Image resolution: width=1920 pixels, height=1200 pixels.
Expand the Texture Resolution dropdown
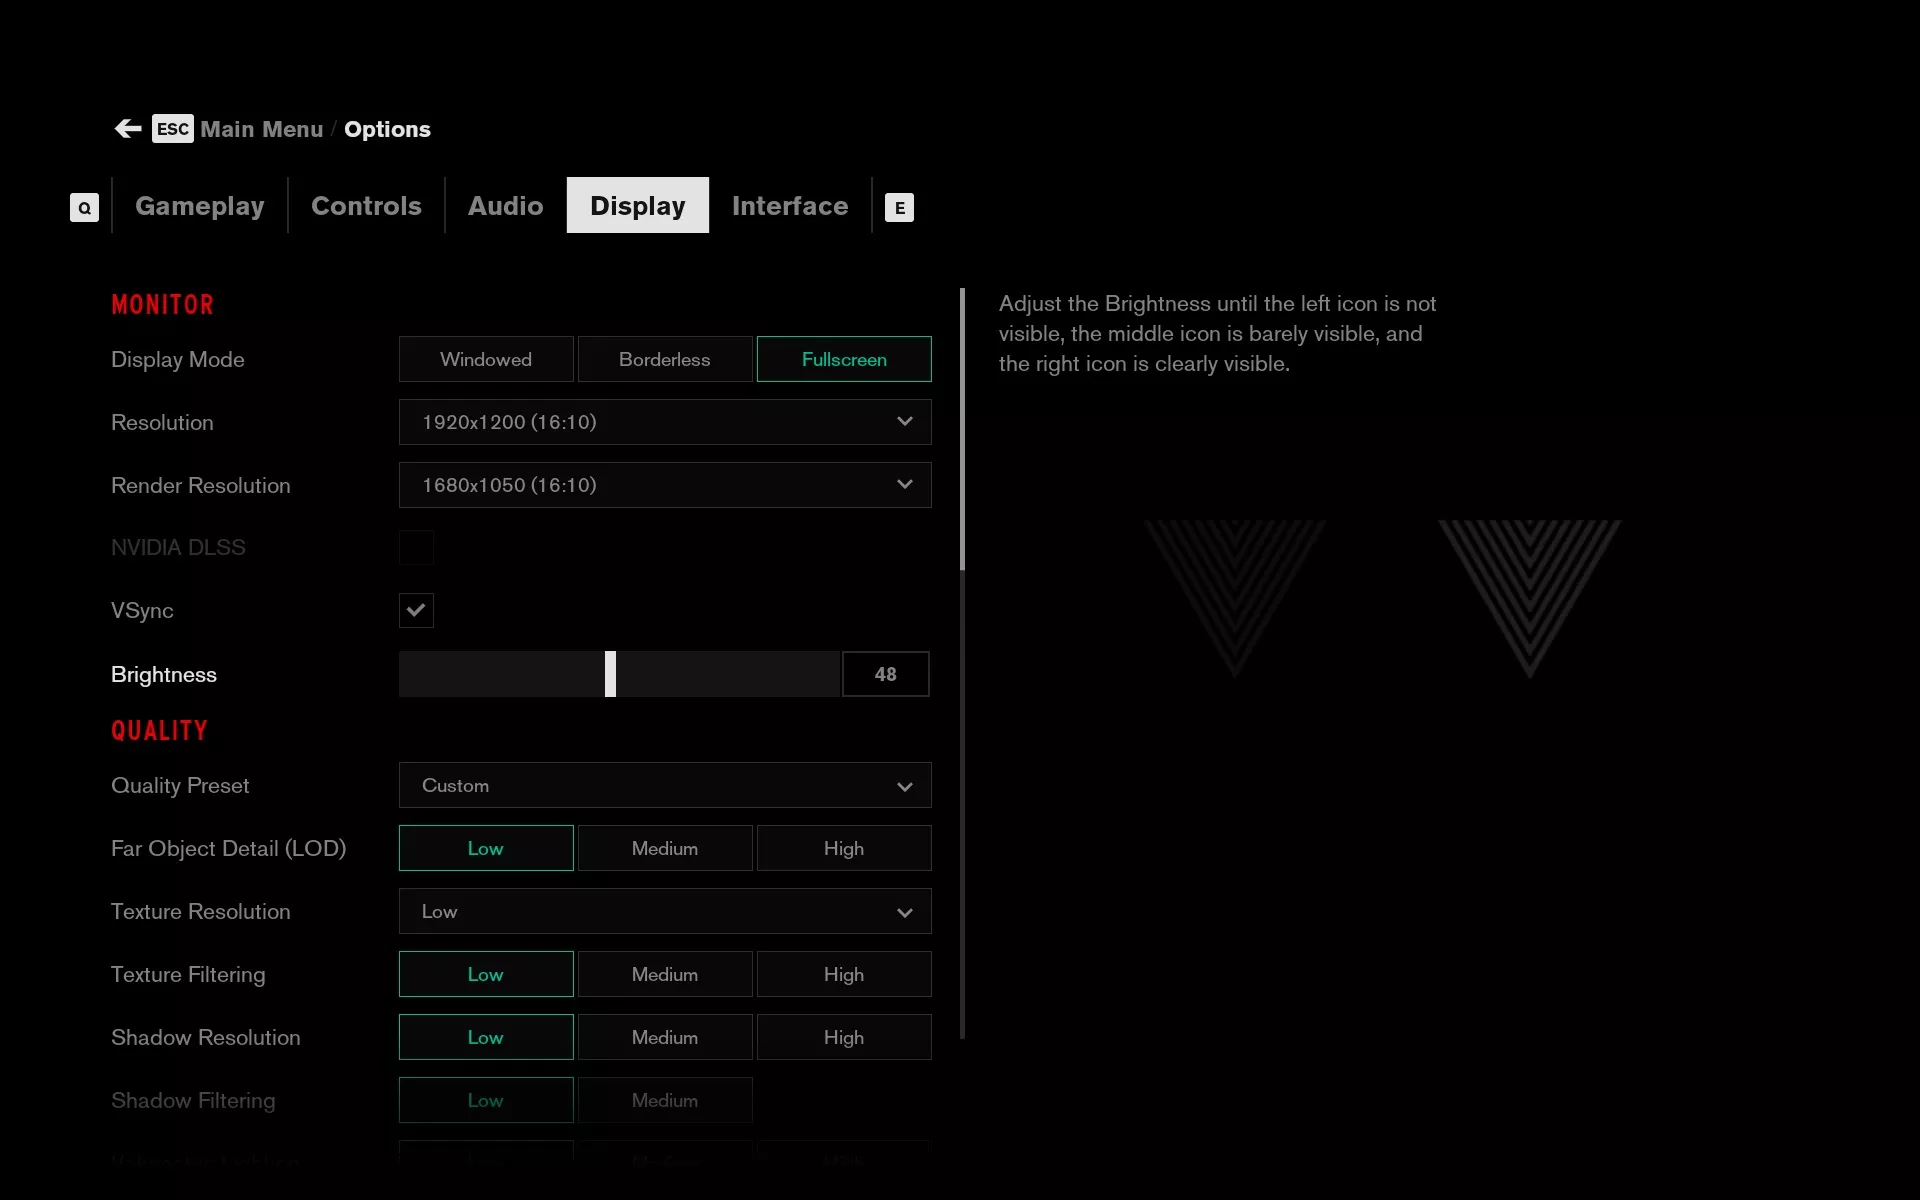(x=665, y=911)
